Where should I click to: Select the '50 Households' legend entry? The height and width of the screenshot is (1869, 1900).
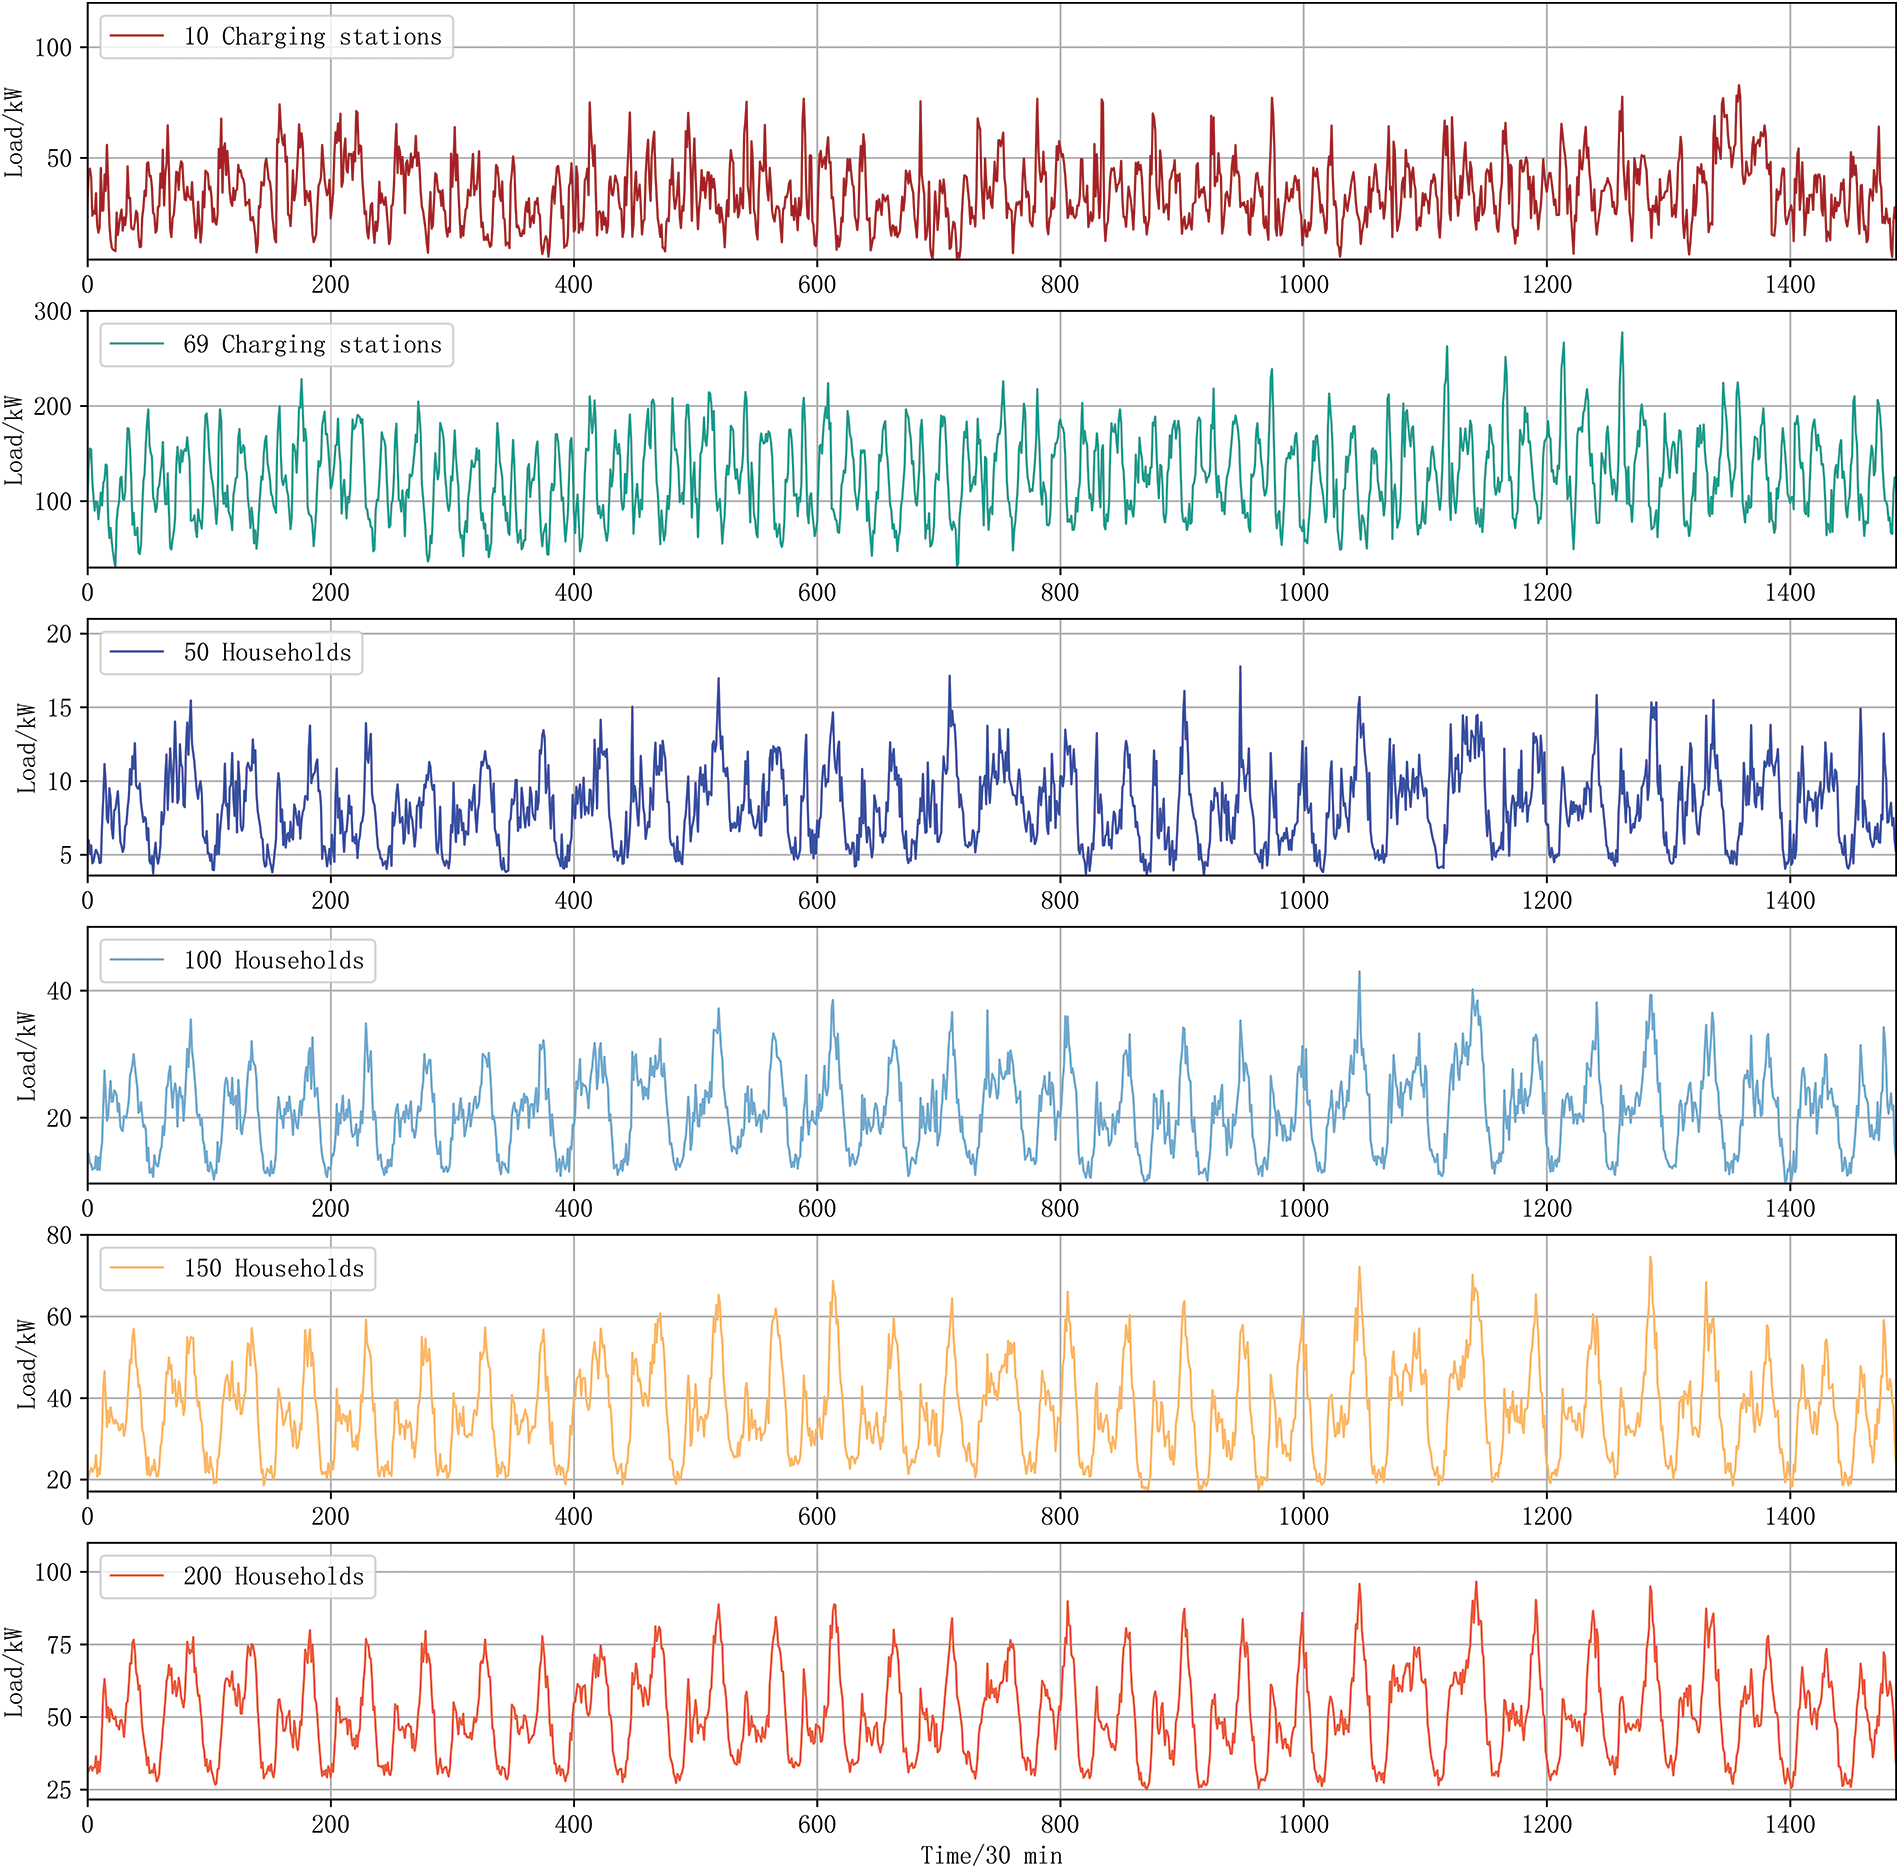pyautogui.click(x=267, y=653)
